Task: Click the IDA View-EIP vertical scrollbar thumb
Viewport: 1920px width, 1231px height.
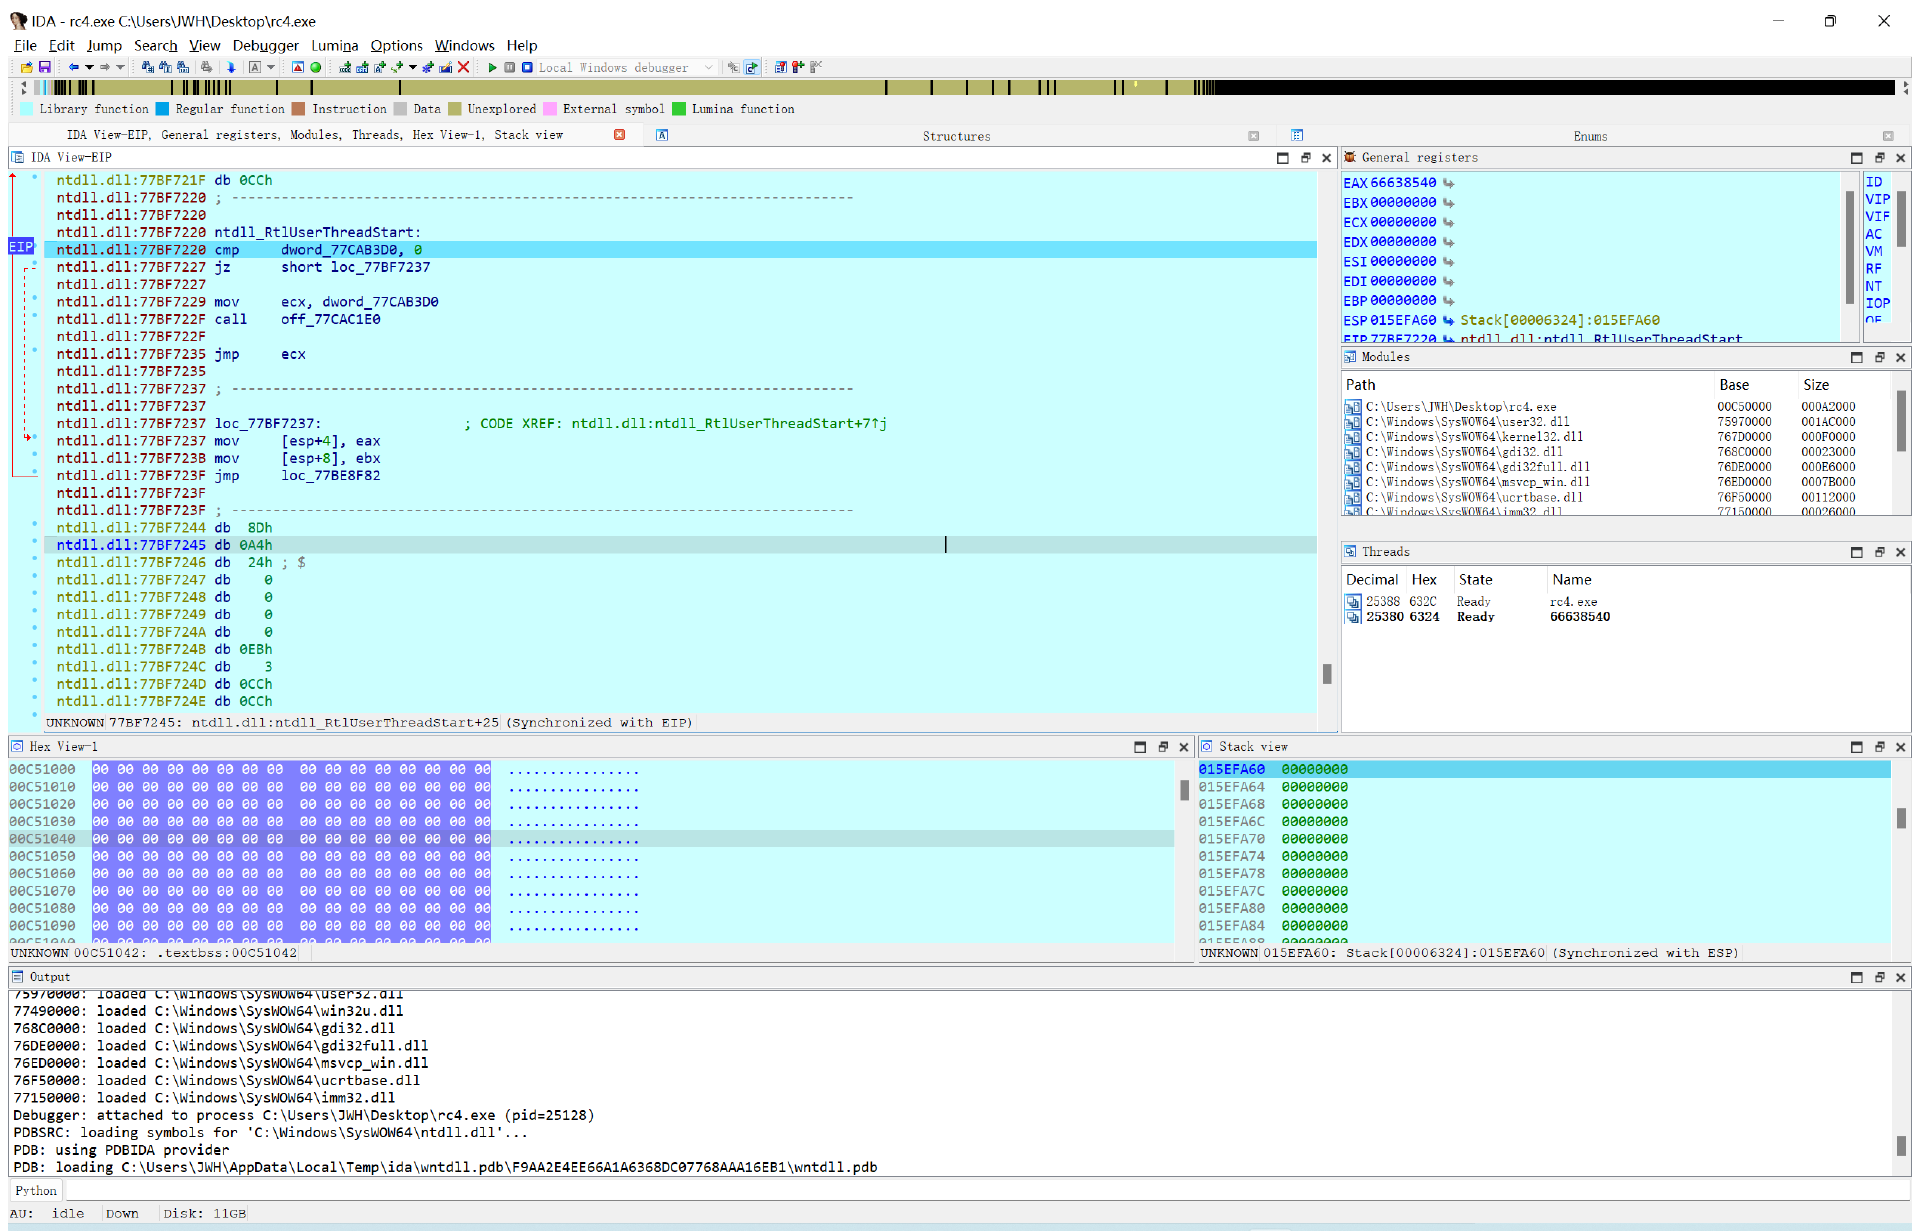Action: (1327, 674)
